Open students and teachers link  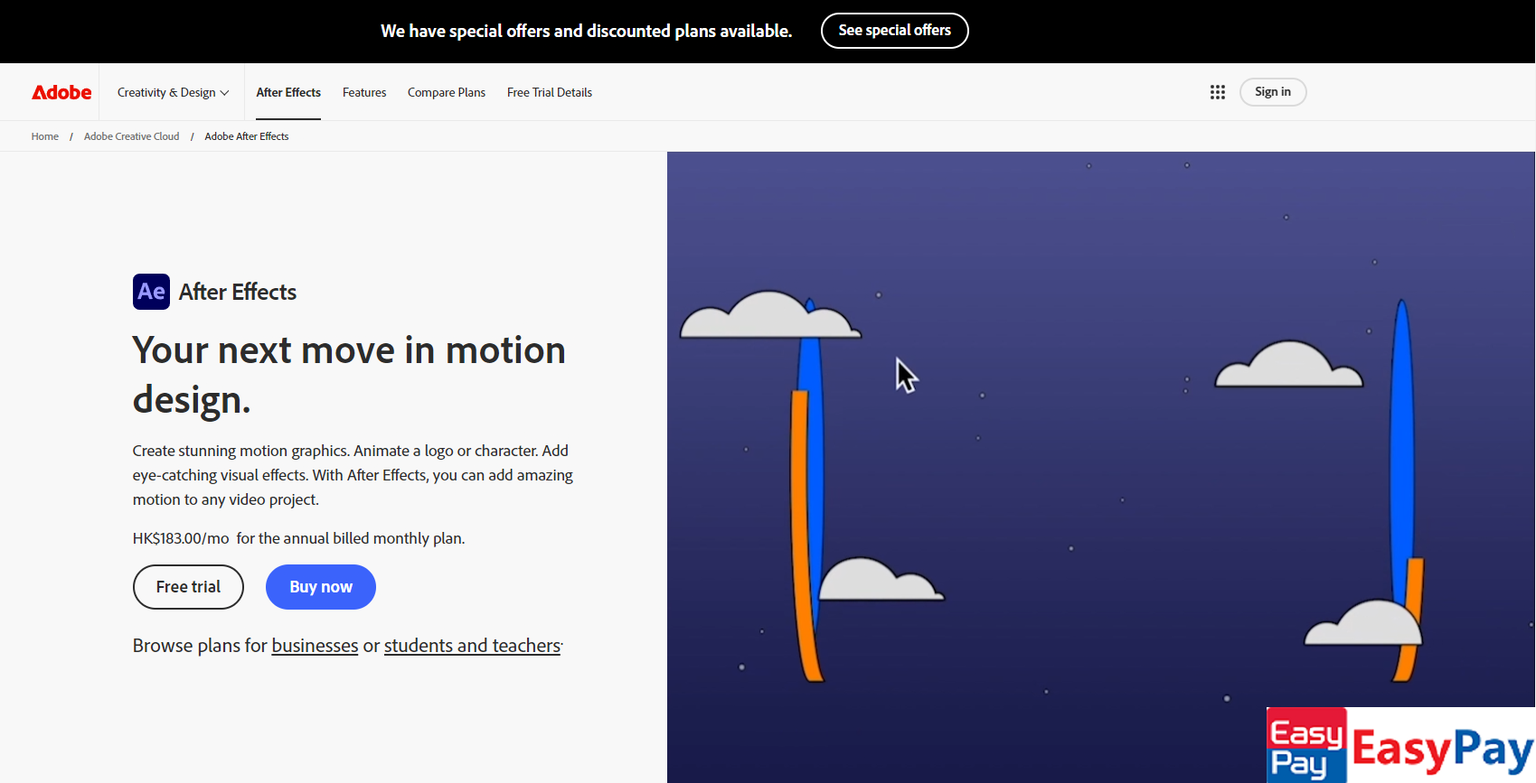click(472, 646)
